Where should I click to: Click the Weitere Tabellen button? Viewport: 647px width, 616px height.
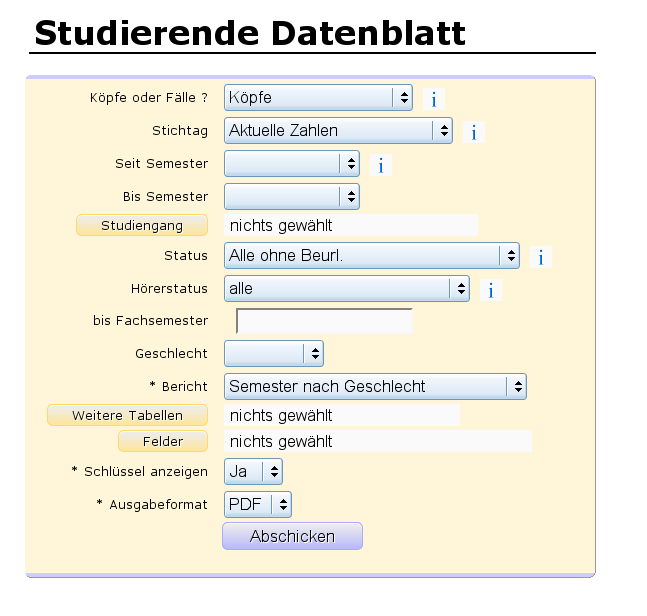[127, 415]
